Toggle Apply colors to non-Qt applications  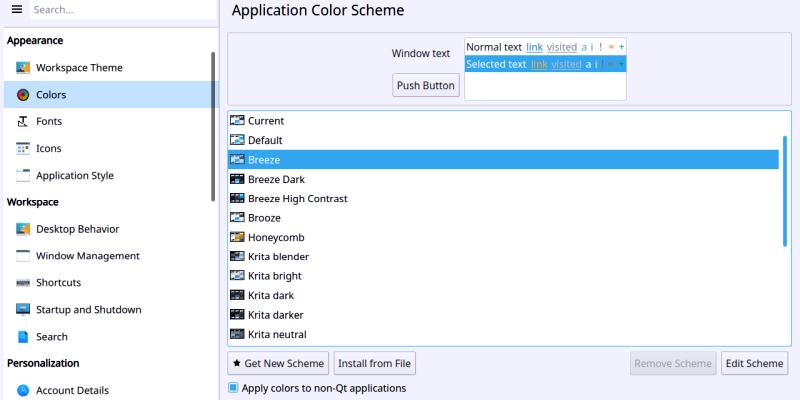tap(234, 388)
